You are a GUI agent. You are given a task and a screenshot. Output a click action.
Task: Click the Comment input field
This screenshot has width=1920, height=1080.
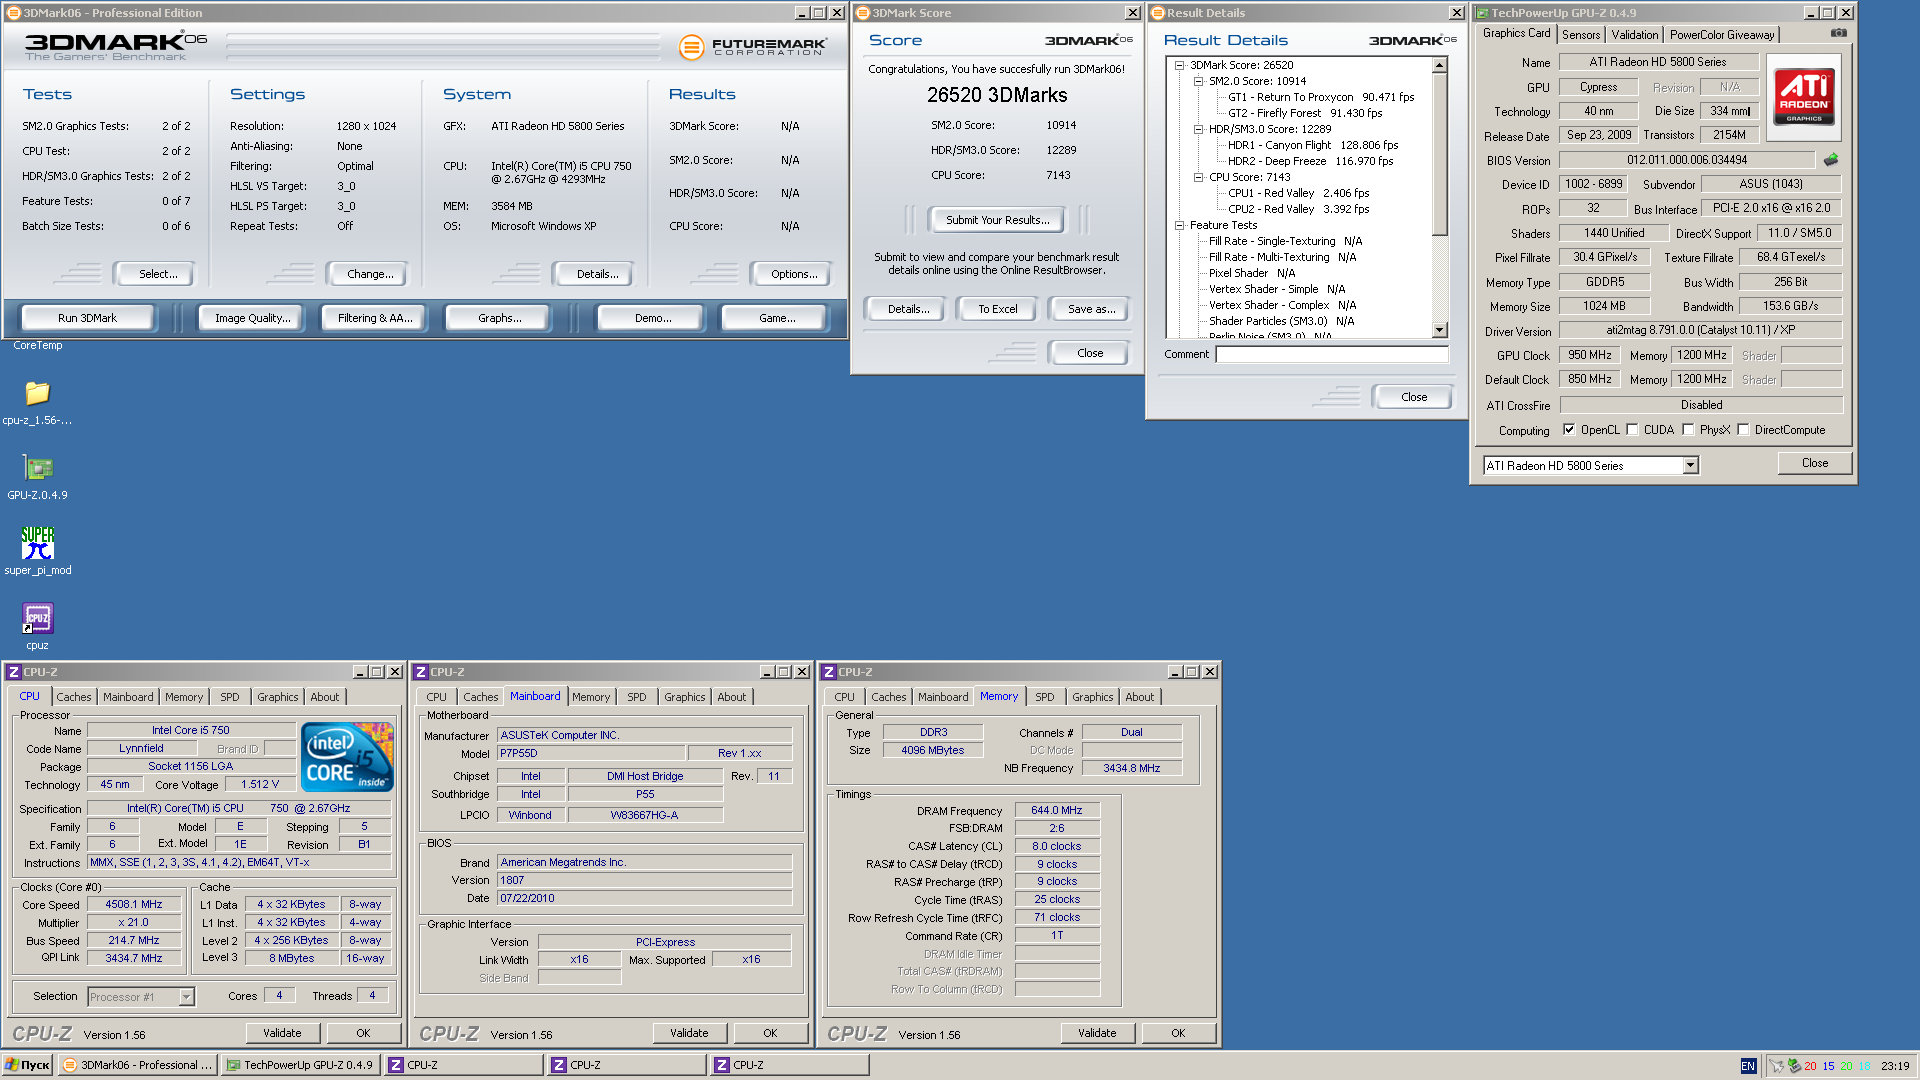pyautogui.click(x=1332, y=354)
